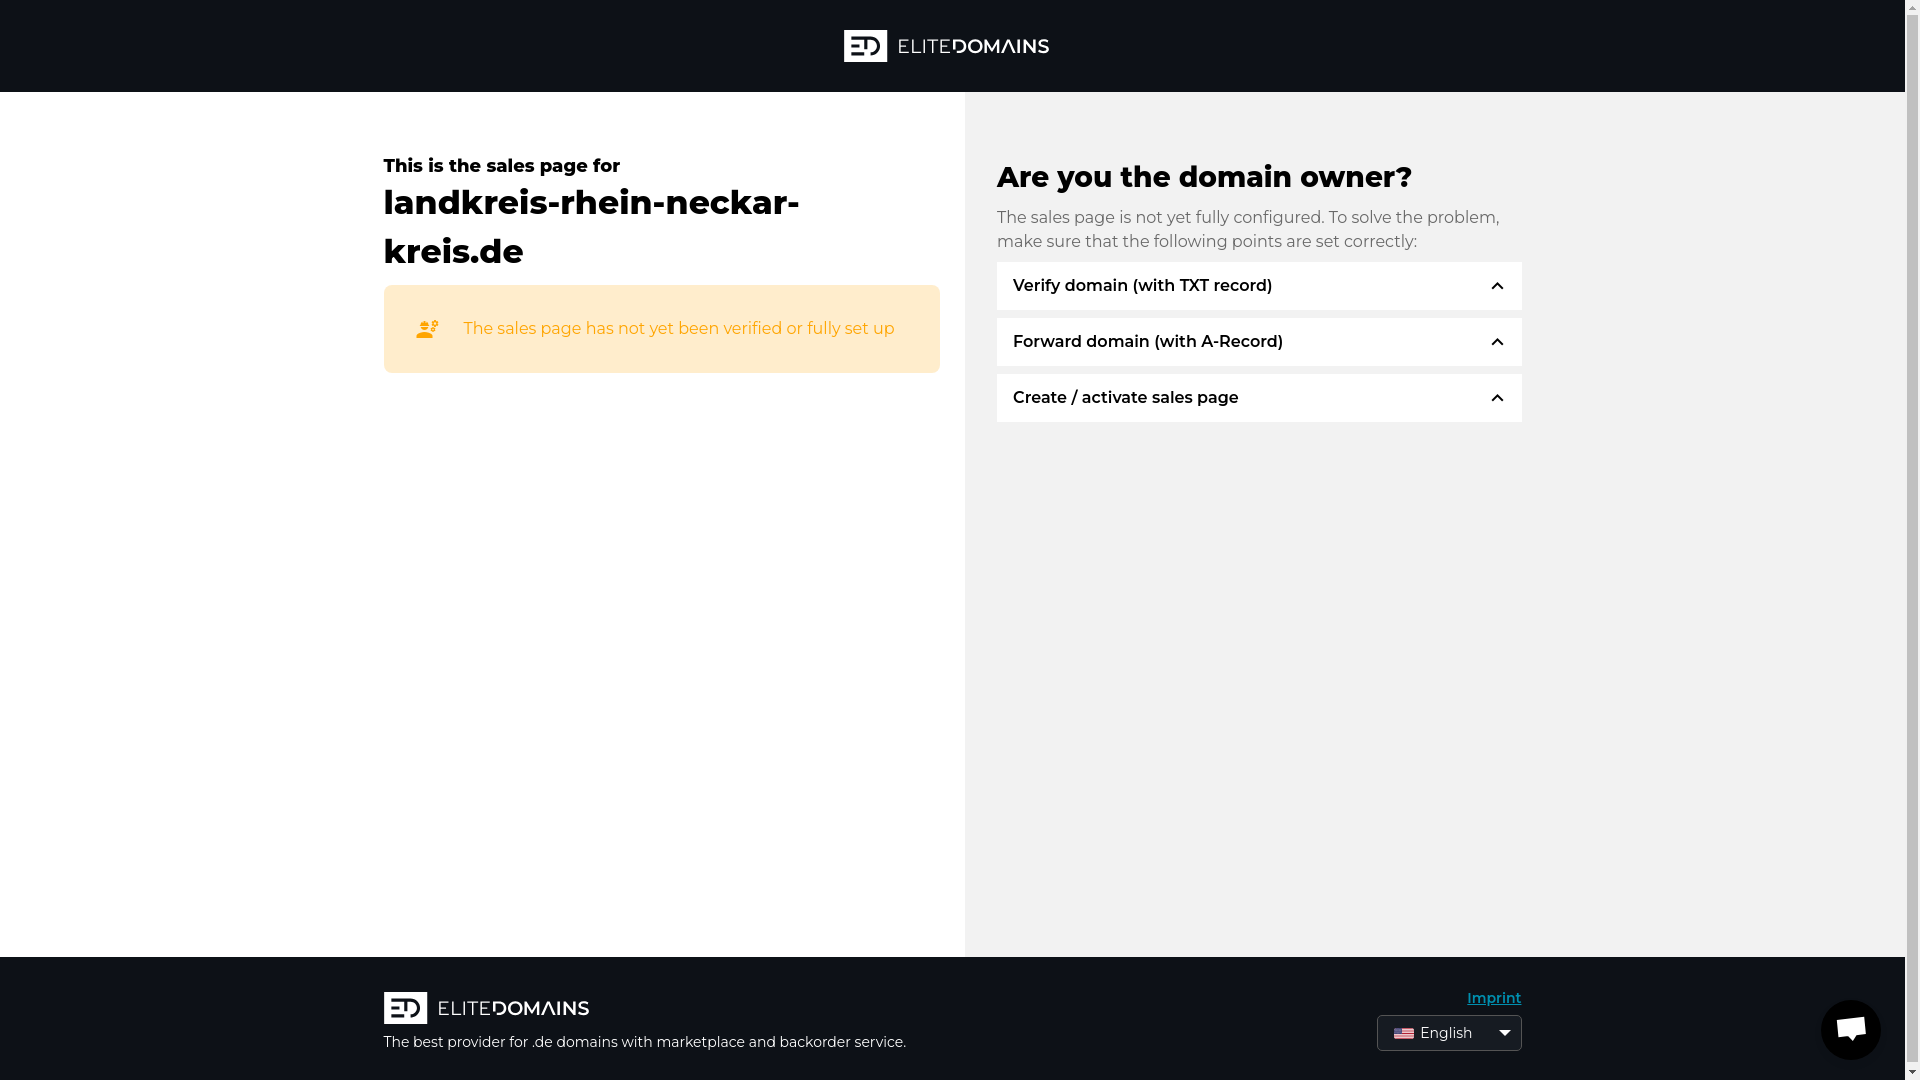Click the page vertical scrollbar

click(x=1912, y=540)
